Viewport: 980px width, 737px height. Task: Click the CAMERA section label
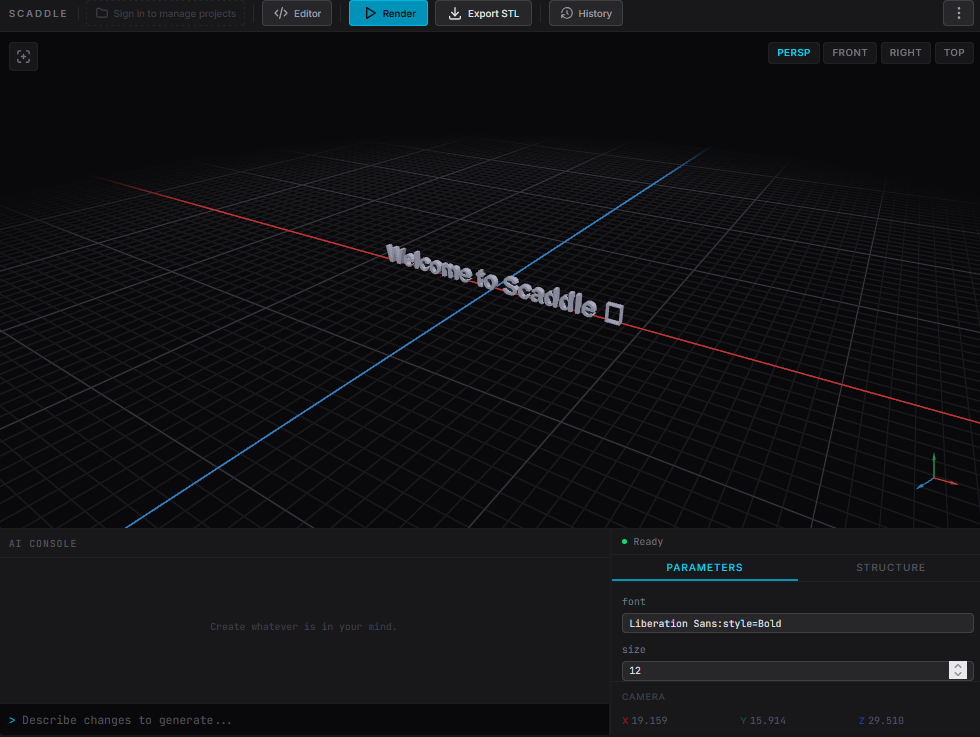[643, 696]
